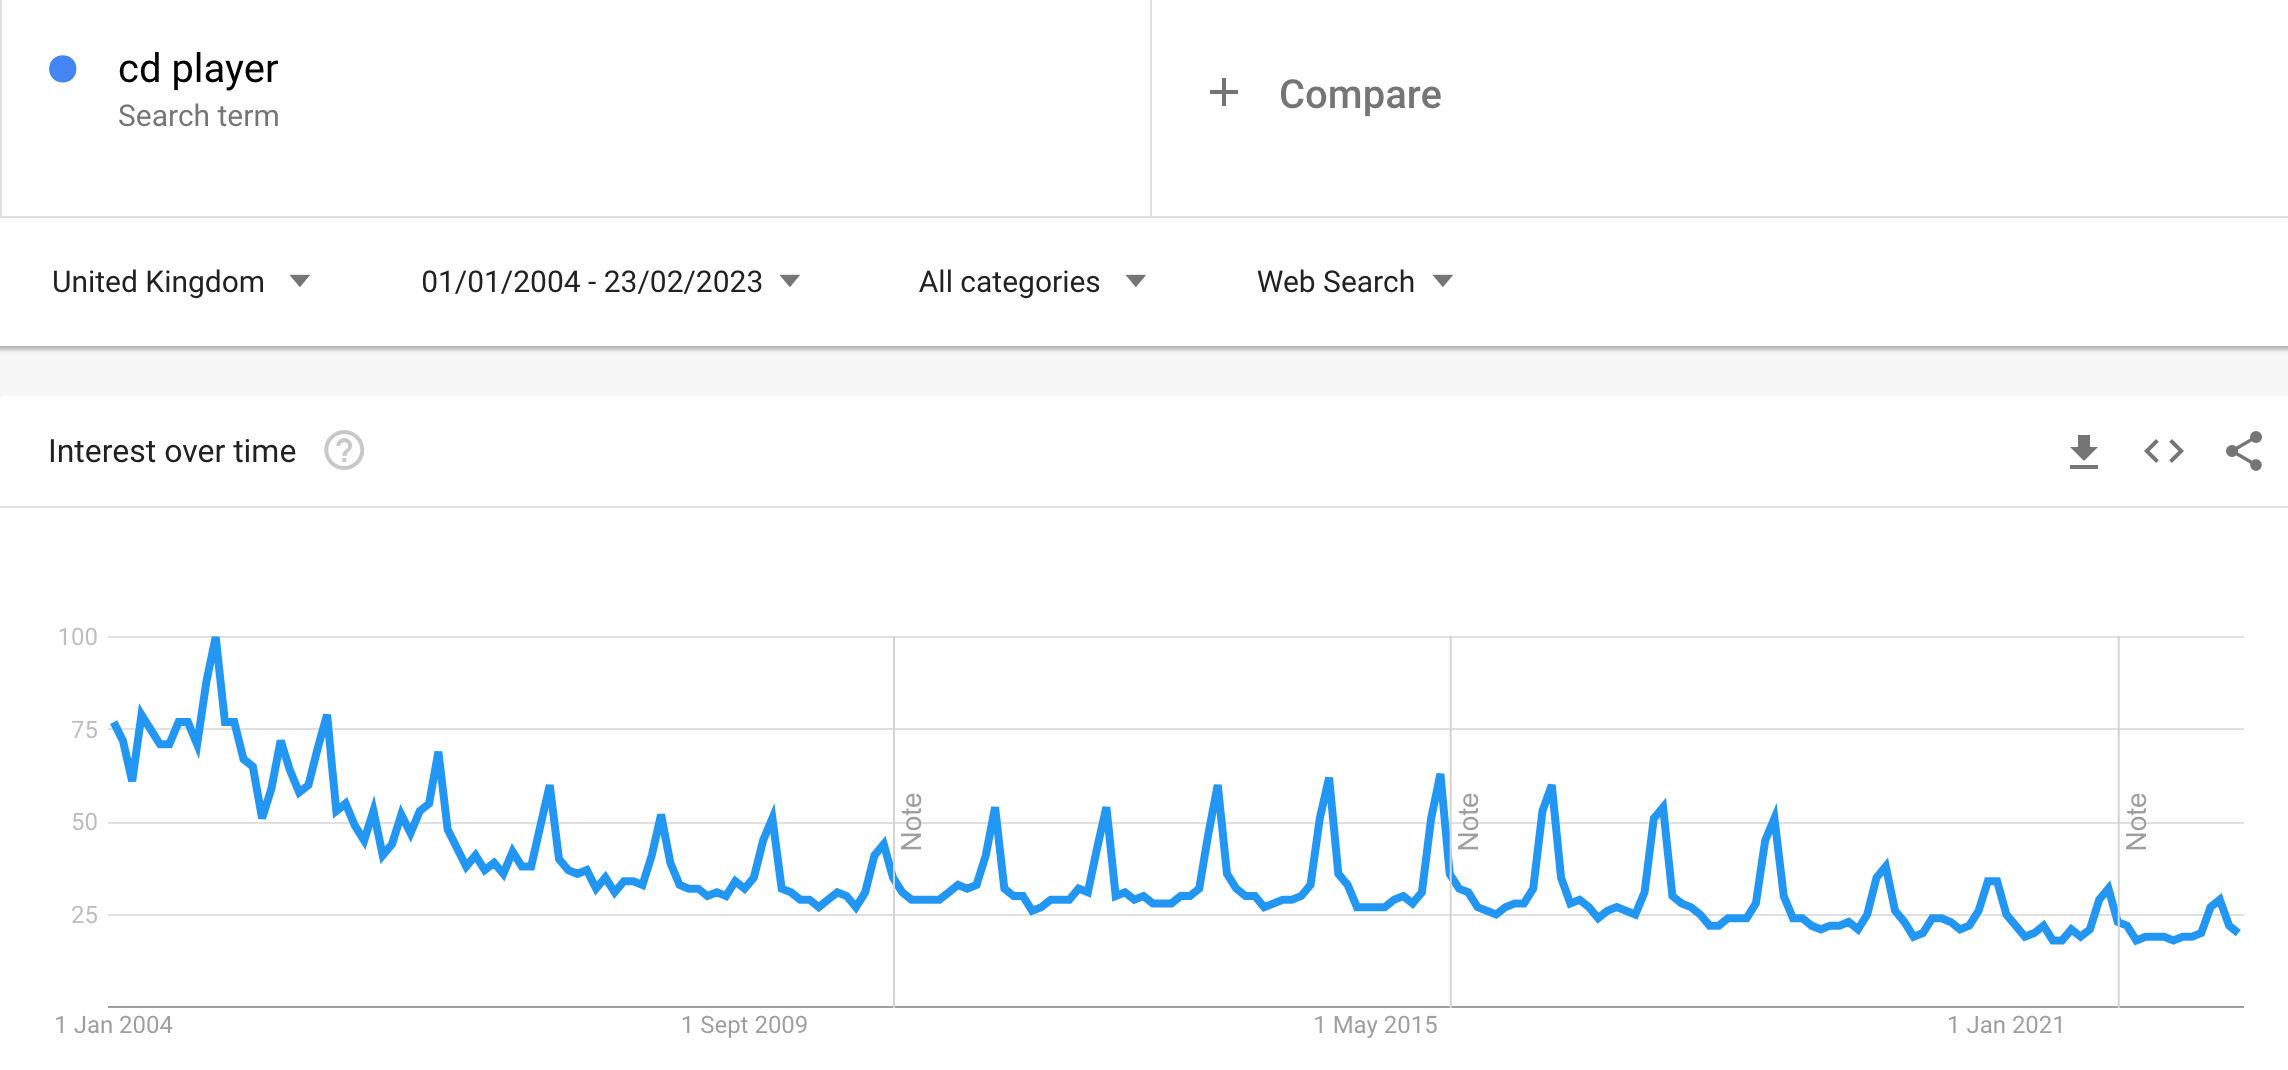Click the plus icon beside Compare

coord(1223,93)
